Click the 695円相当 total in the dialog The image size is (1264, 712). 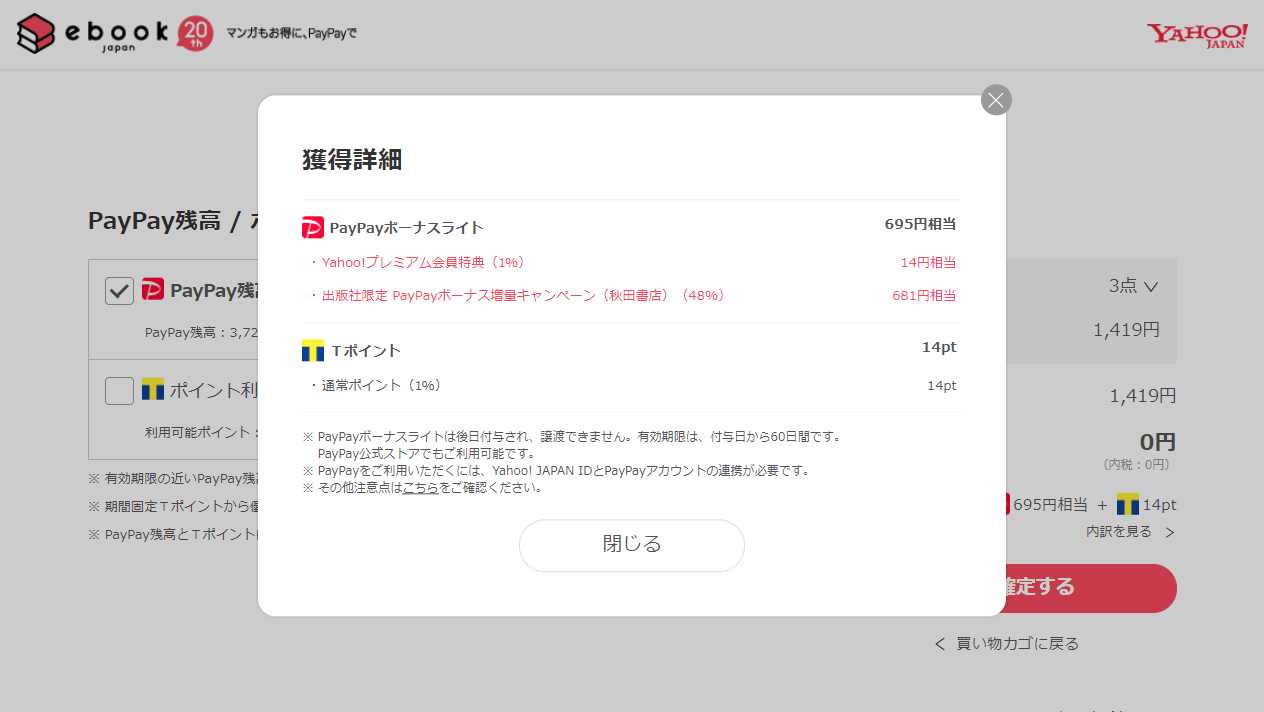(920, 224)
